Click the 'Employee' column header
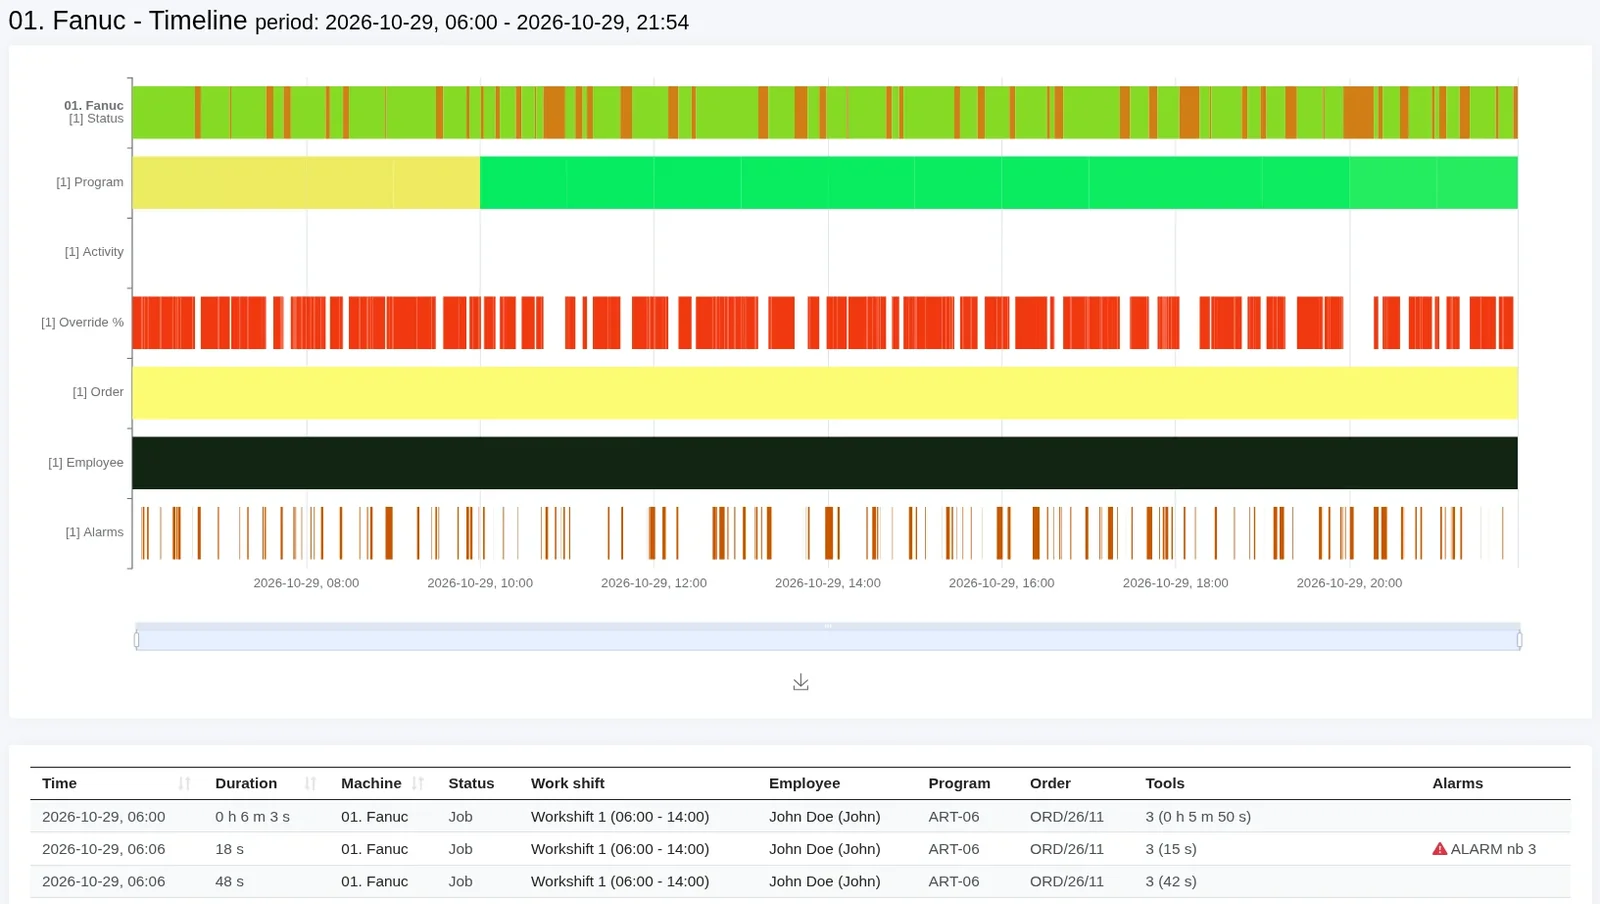The width and height of the screenshot is (1600, 904). [x=804, y=783]
